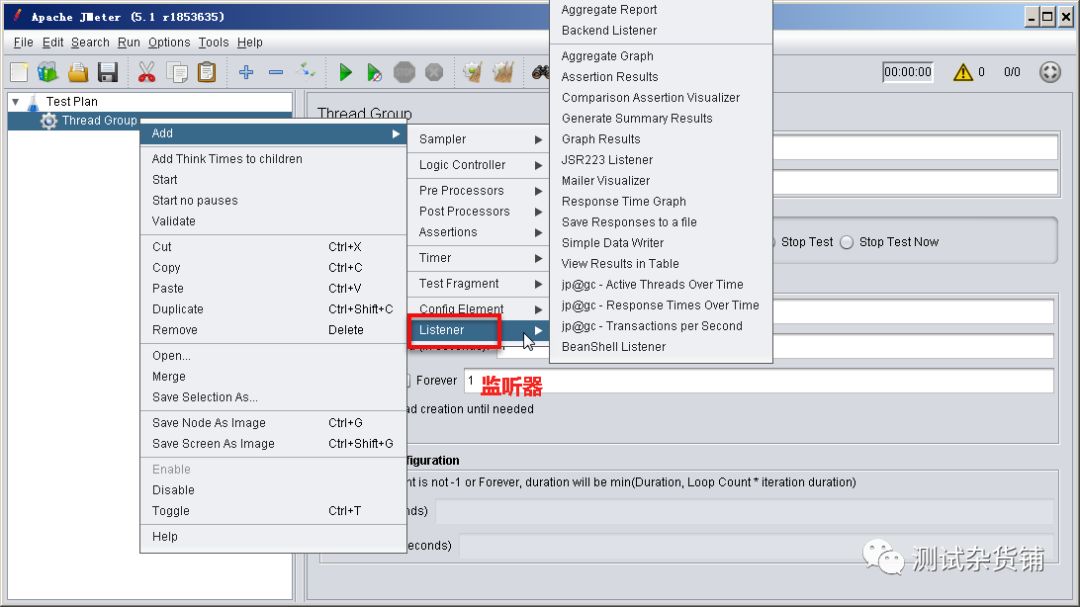Click the Cut scissors toolbar icon
1080x607 pixels.
tap(146, 72)
